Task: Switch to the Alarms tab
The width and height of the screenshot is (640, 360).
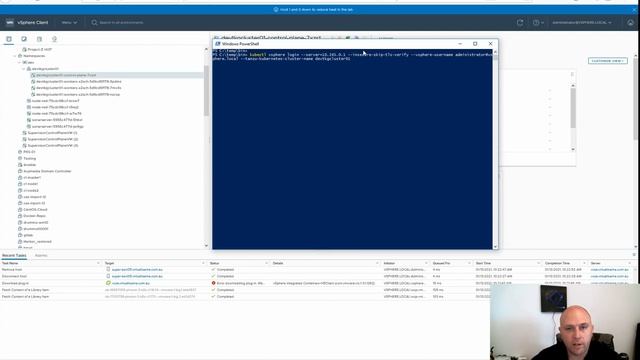Action: [41, 256]
